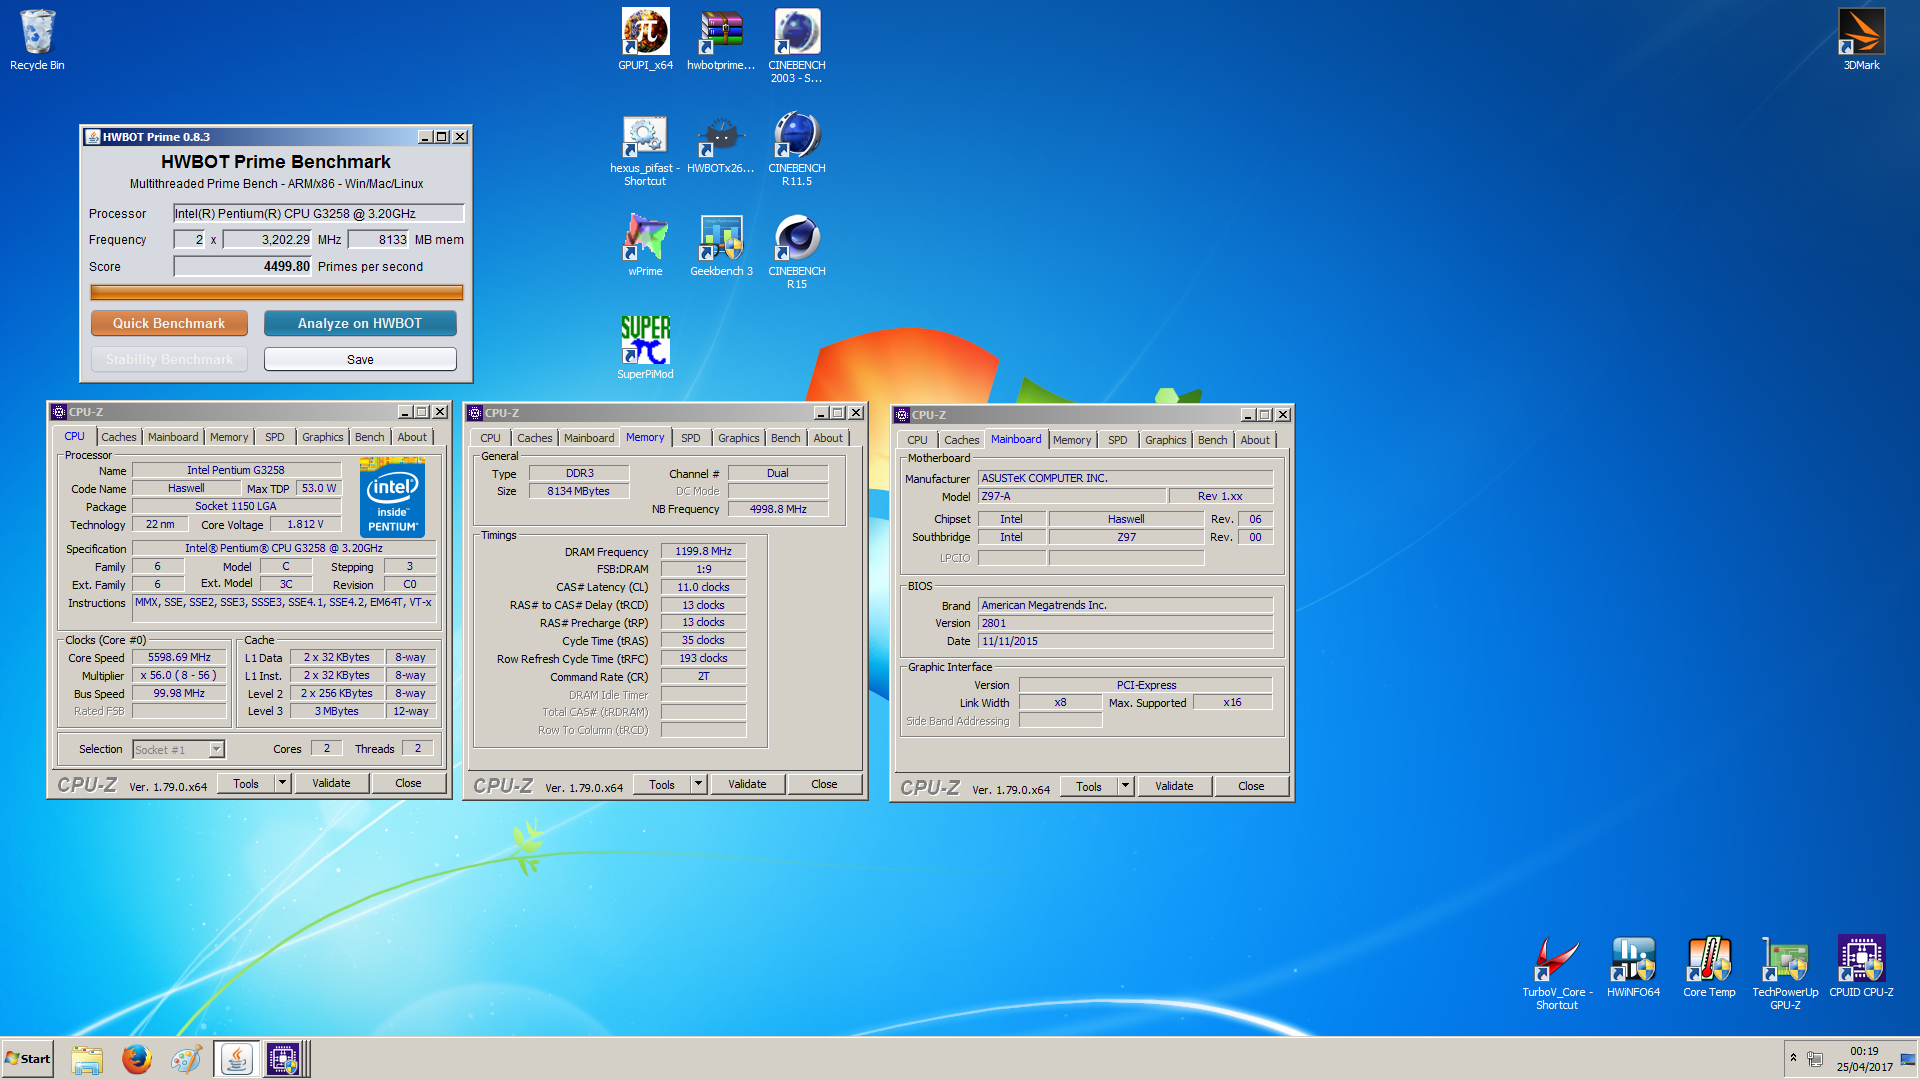The width and height of the screenshot is (1920, 1080).
Task: Open Mainboard tab in left CPU-Z
Action: (173, 437)
